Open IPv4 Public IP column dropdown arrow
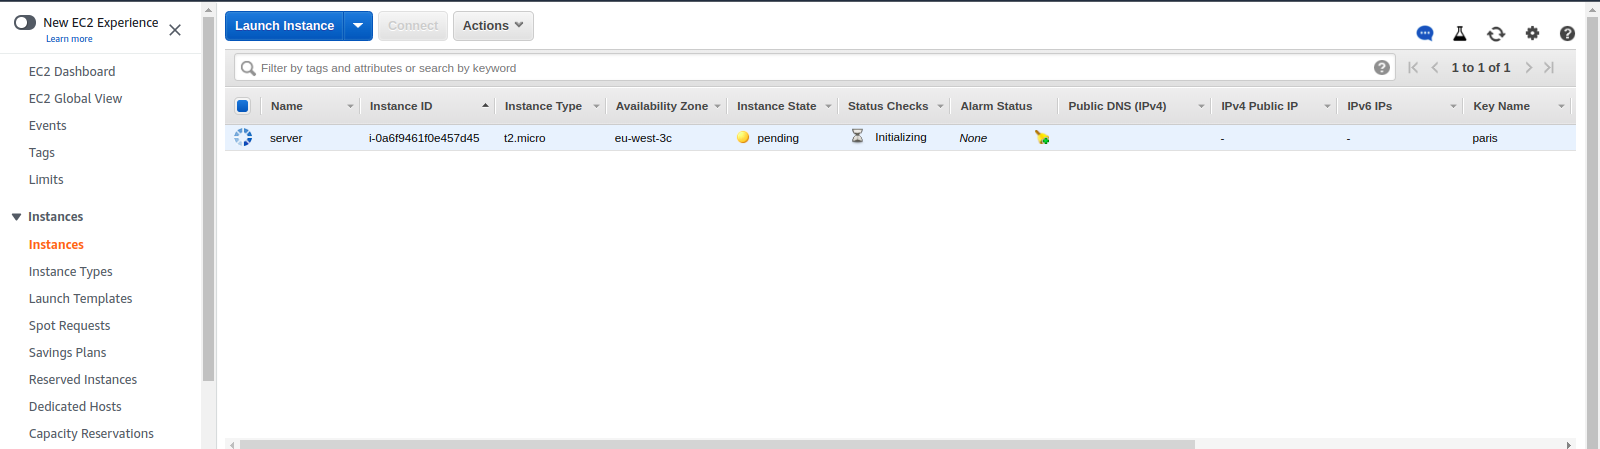This screenshot has width=1600, height=449. (x=1327, y=106)
